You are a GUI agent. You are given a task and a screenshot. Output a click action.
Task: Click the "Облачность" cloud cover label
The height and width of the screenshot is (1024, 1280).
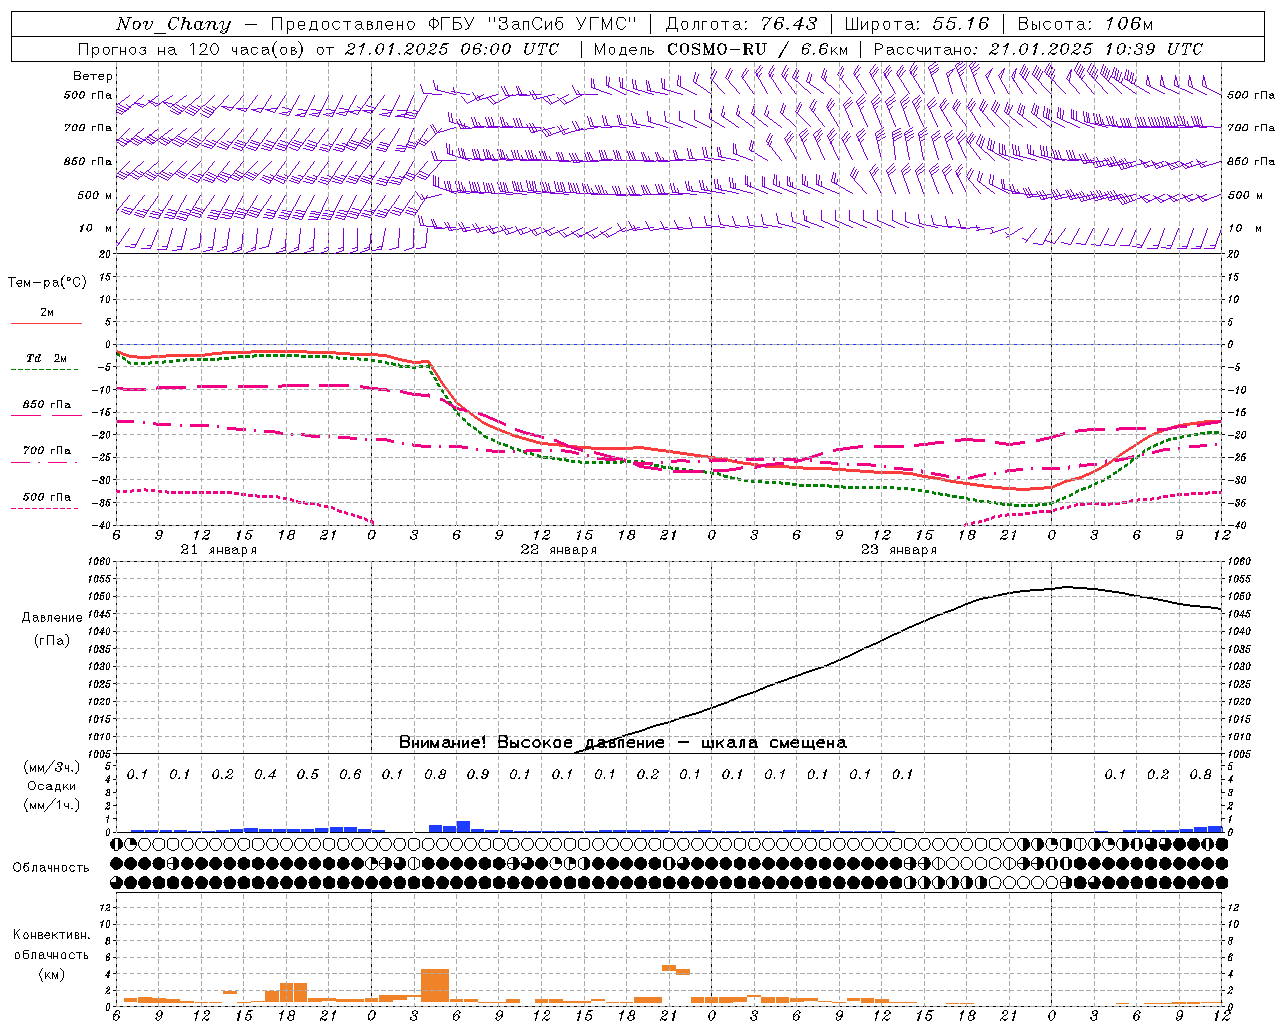(51, 867)
